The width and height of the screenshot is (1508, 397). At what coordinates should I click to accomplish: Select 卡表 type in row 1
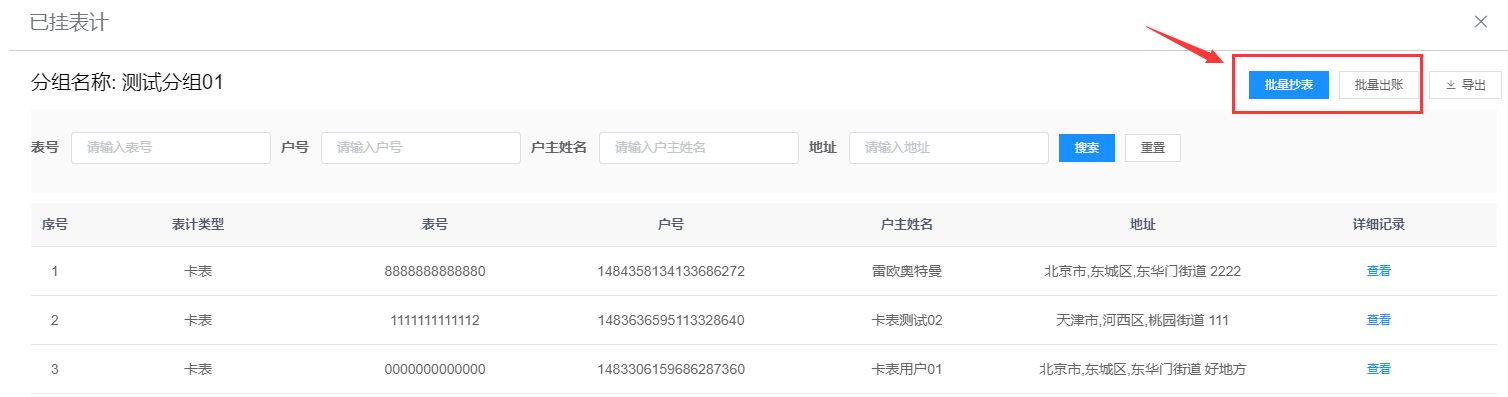point(198,271)
